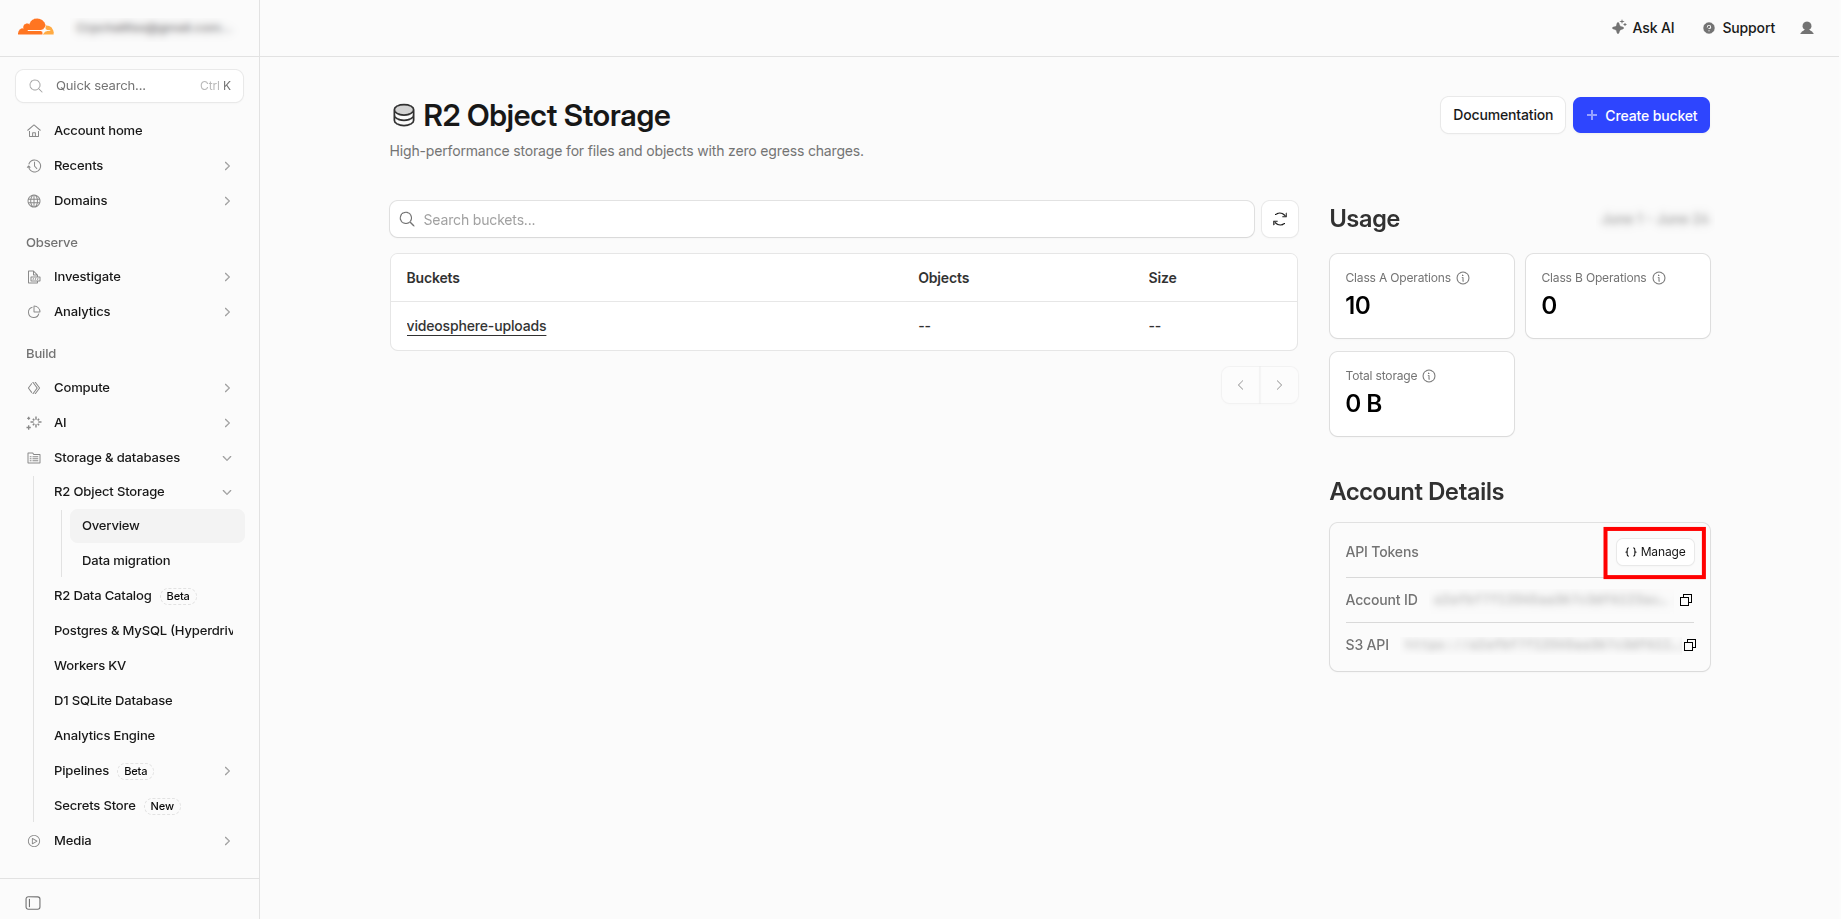
Task: Select the Overview sidebar item
Action: [x=157, y=526]
